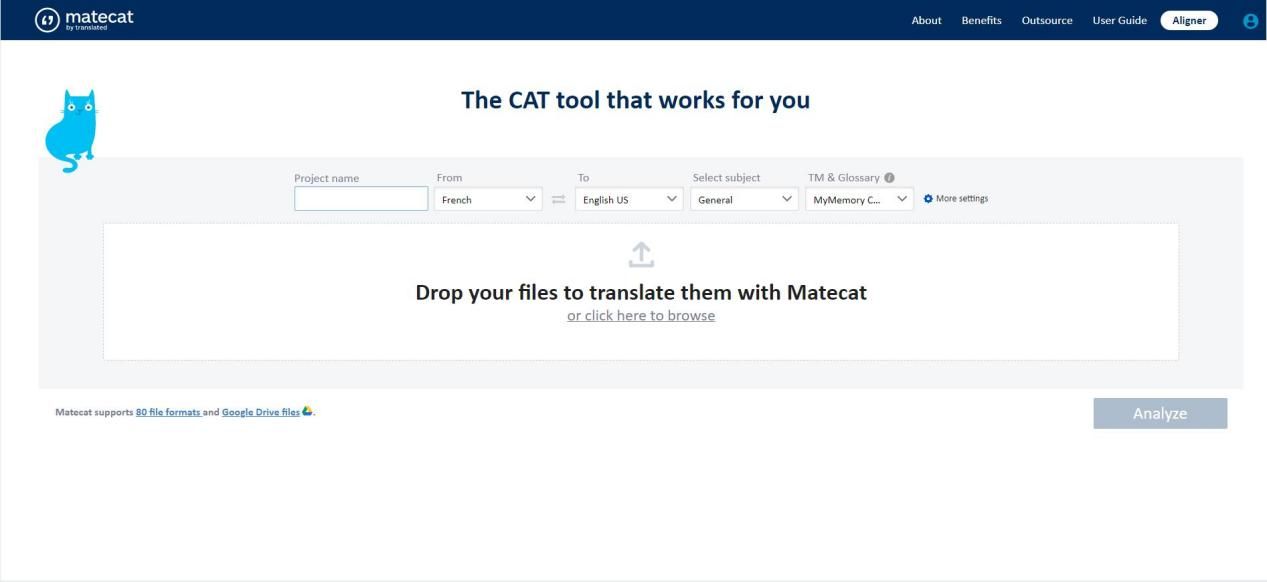Screen dimensions: 1267x582
Task: Go to the Benefits page
Action: [981, 21]
